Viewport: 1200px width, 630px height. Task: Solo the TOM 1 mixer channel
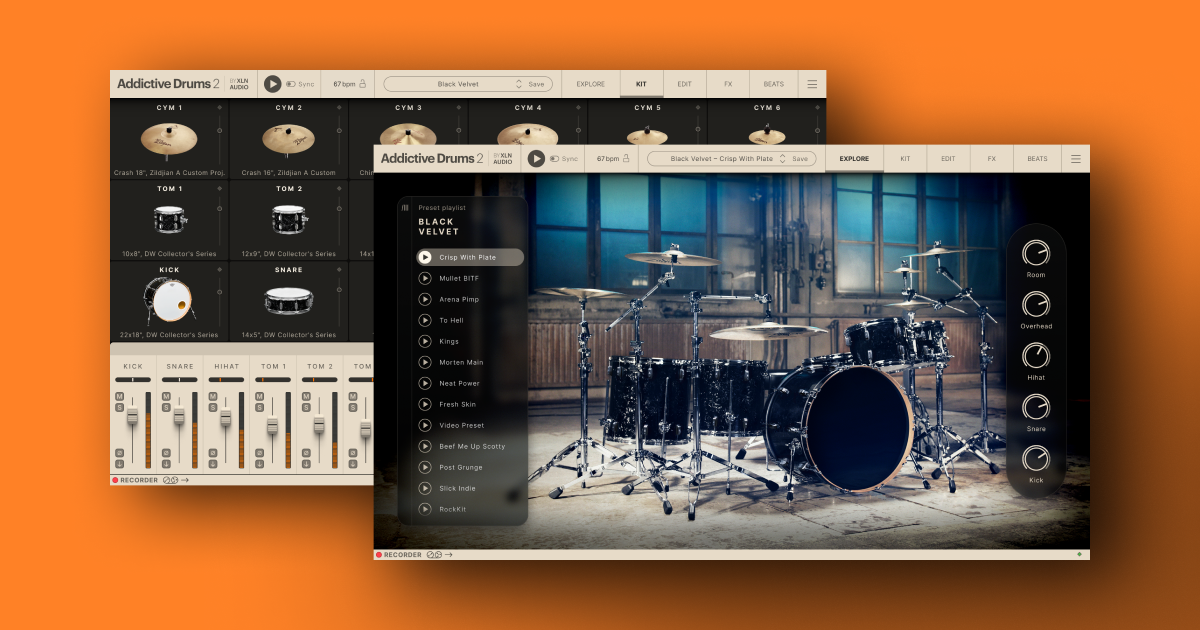click(259, 407)
